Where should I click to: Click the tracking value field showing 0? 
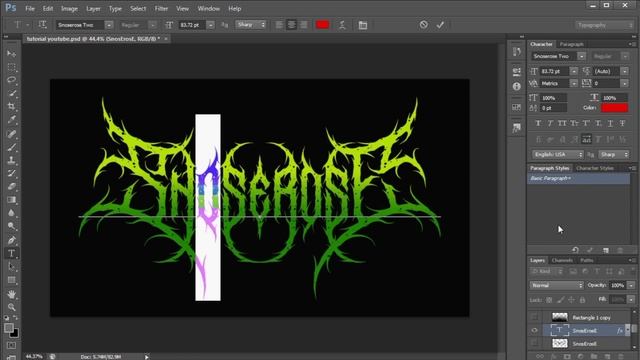(x=607, y=83)
